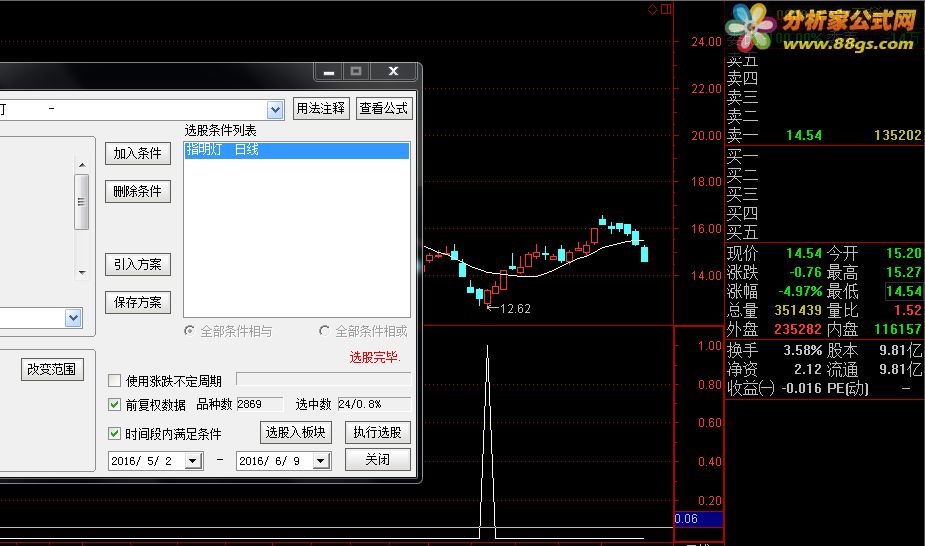
Task: Click 总量 value 351439
Action: (x=798, y=310)
